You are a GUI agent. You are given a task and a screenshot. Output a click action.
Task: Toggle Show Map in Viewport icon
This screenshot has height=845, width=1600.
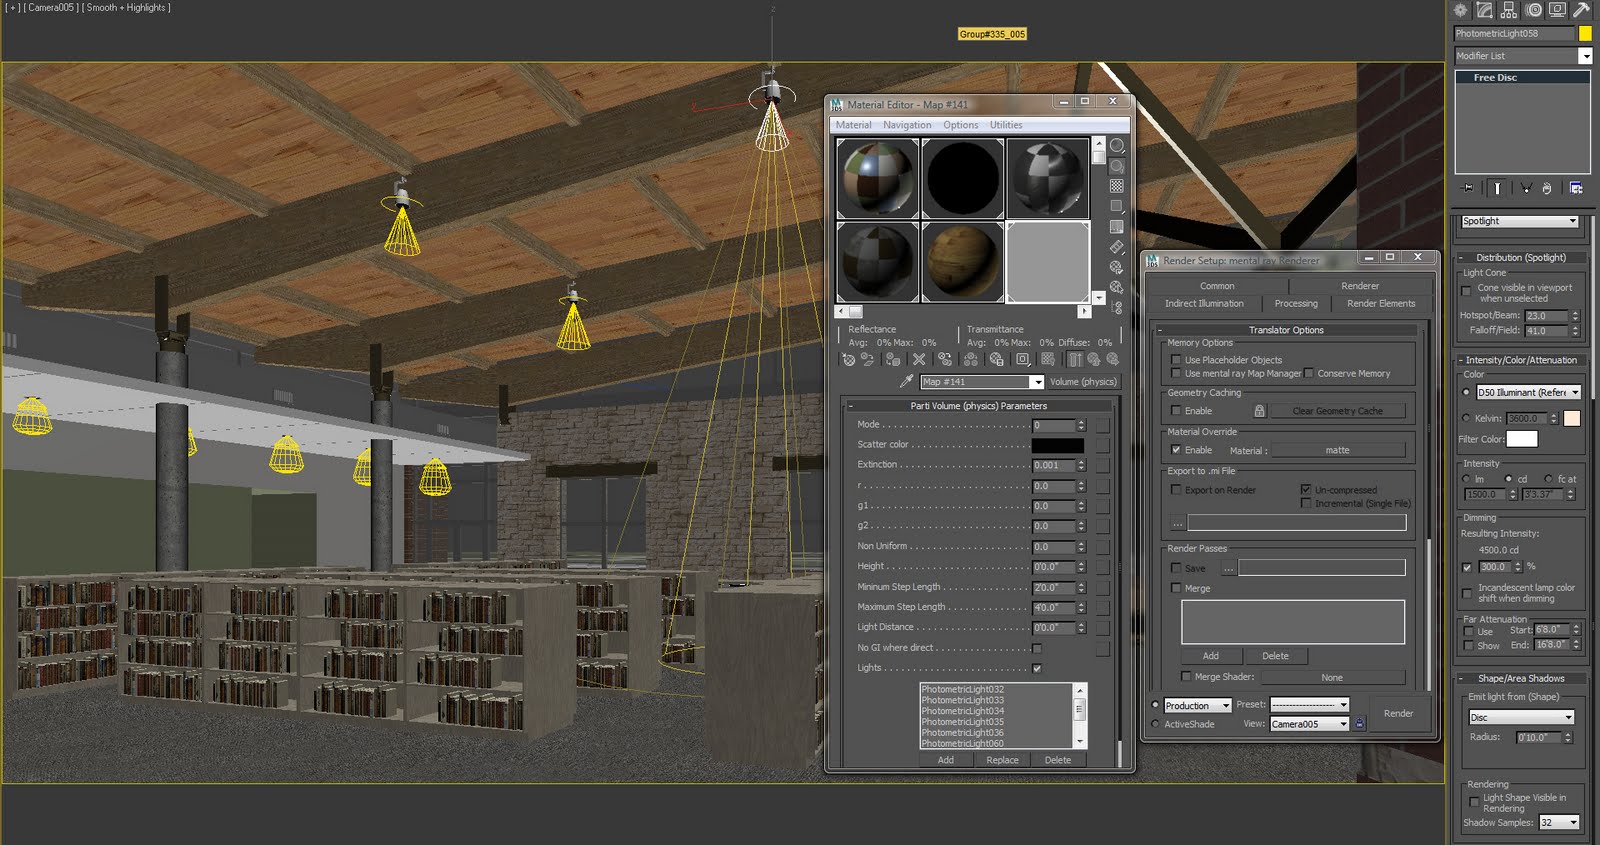(1047, 360)
